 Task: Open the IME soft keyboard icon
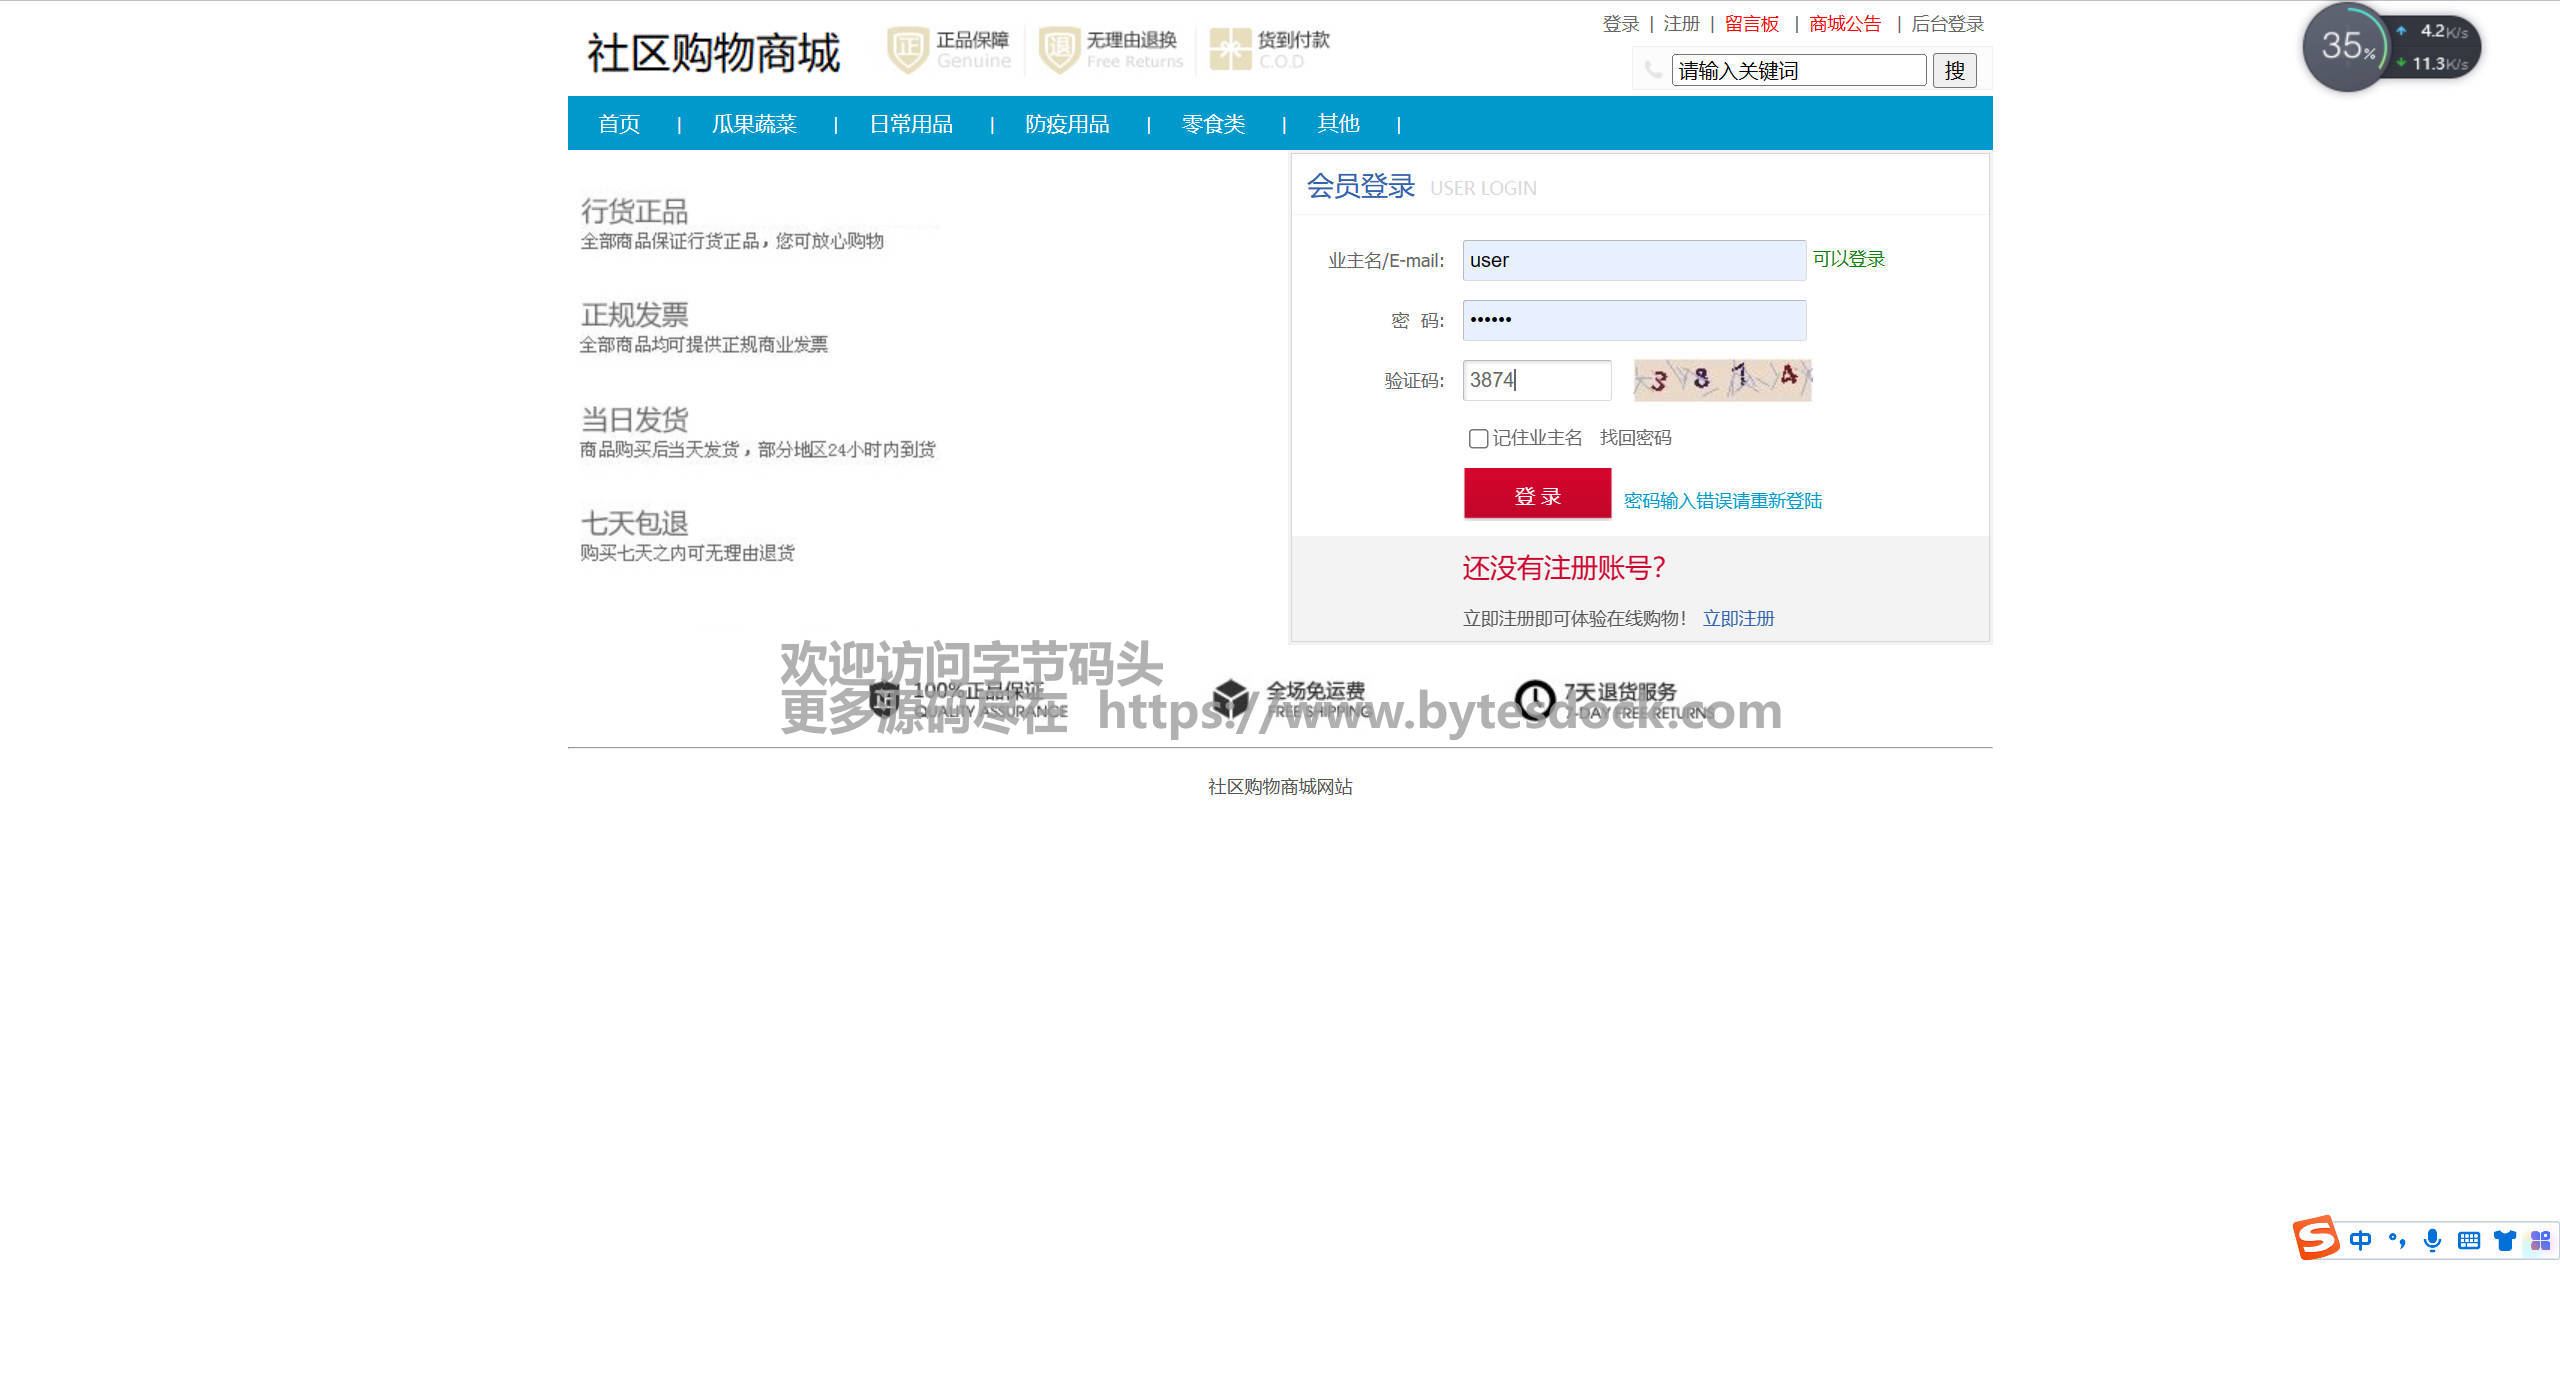(x=2469, y=1241)
